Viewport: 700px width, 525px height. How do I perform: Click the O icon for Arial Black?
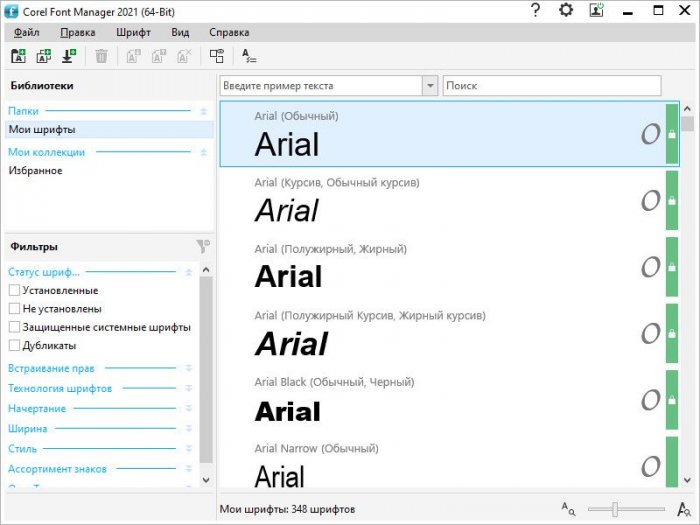click(x=650, y=400)
